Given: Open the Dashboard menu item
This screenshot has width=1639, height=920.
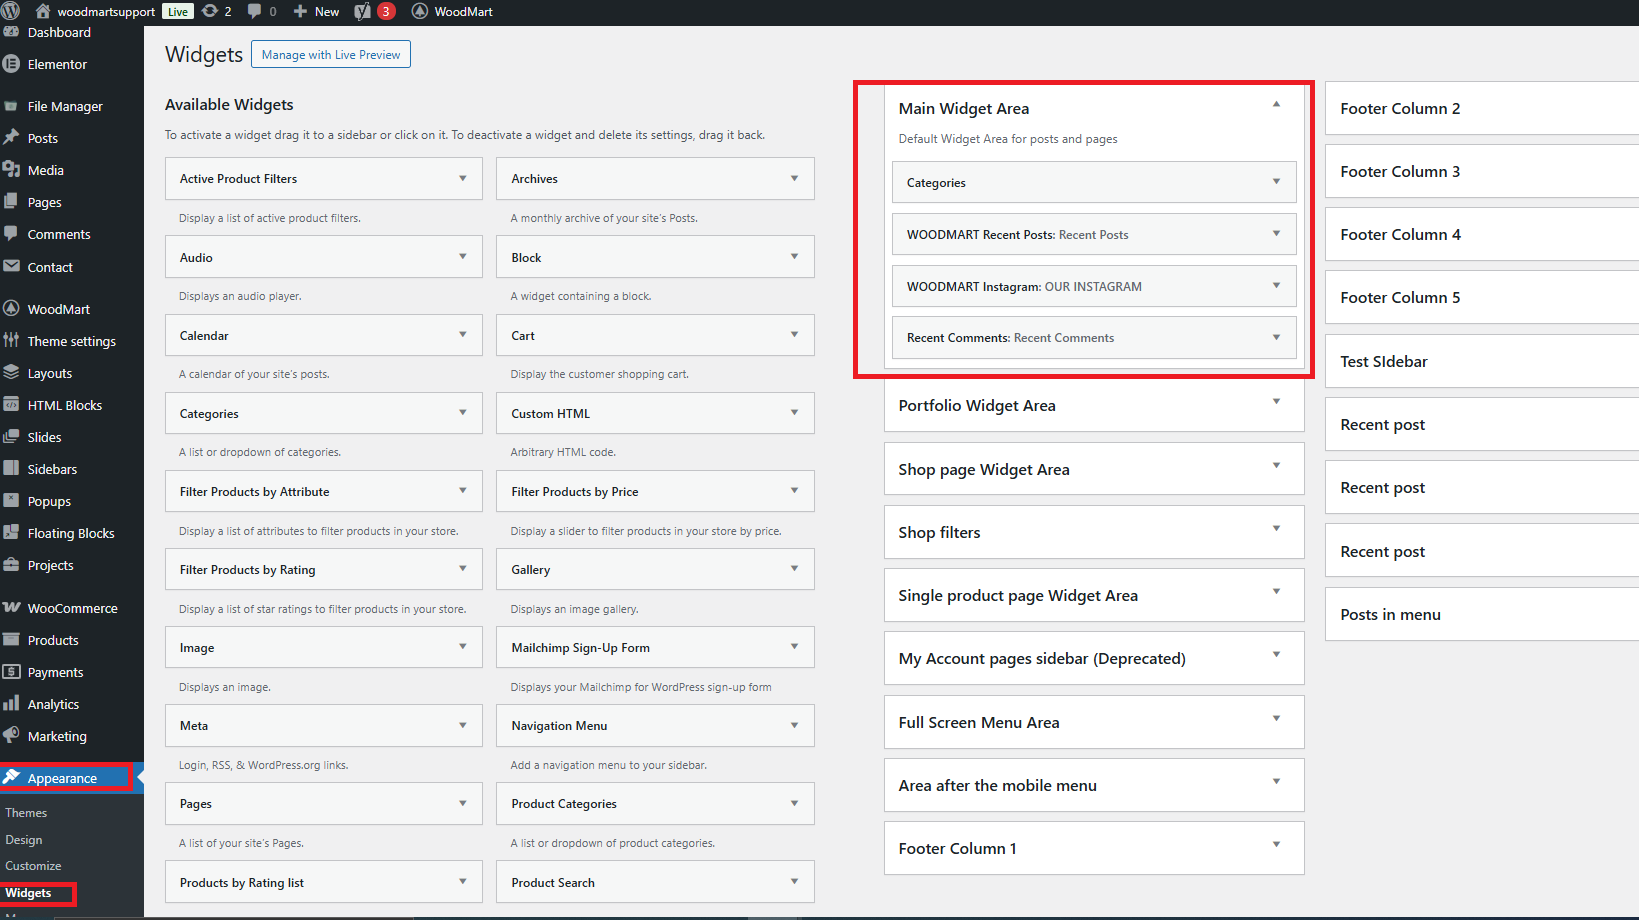Looking at the screenshot, I should click(59, 32).
